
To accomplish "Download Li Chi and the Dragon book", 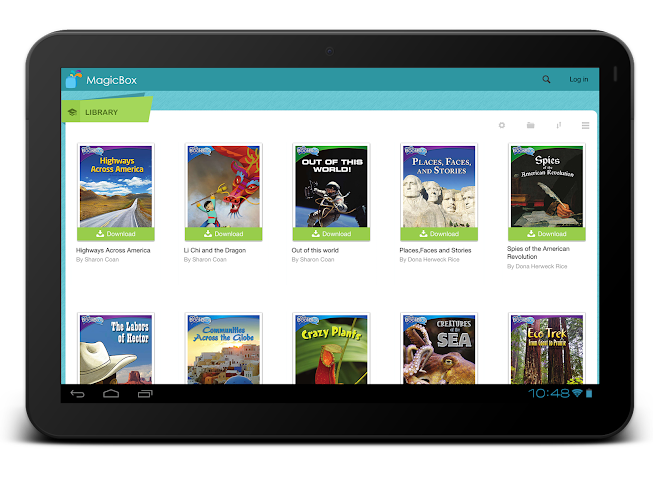I will 224,234.
